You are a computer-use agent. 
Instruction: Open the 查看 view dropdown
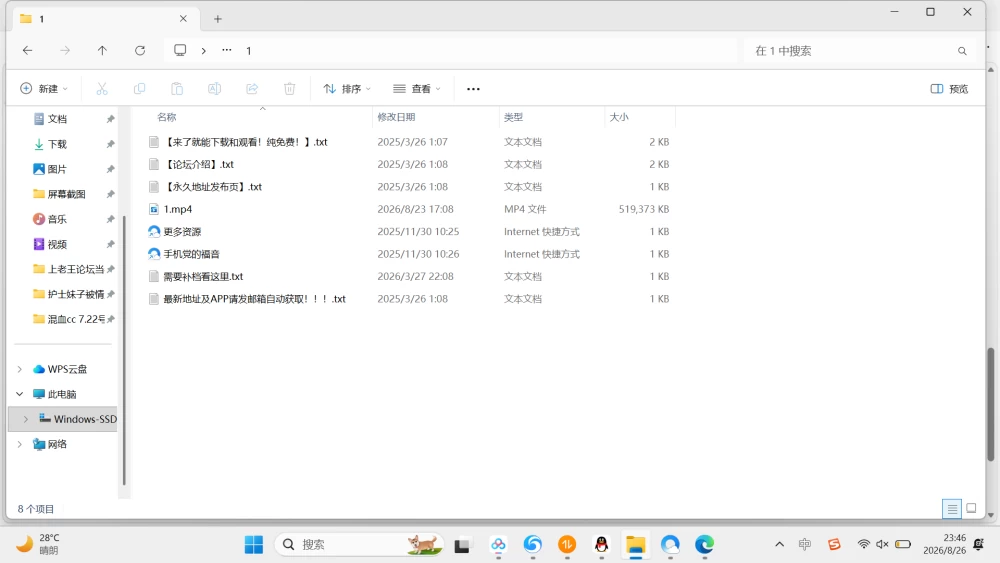click(417, 89)
